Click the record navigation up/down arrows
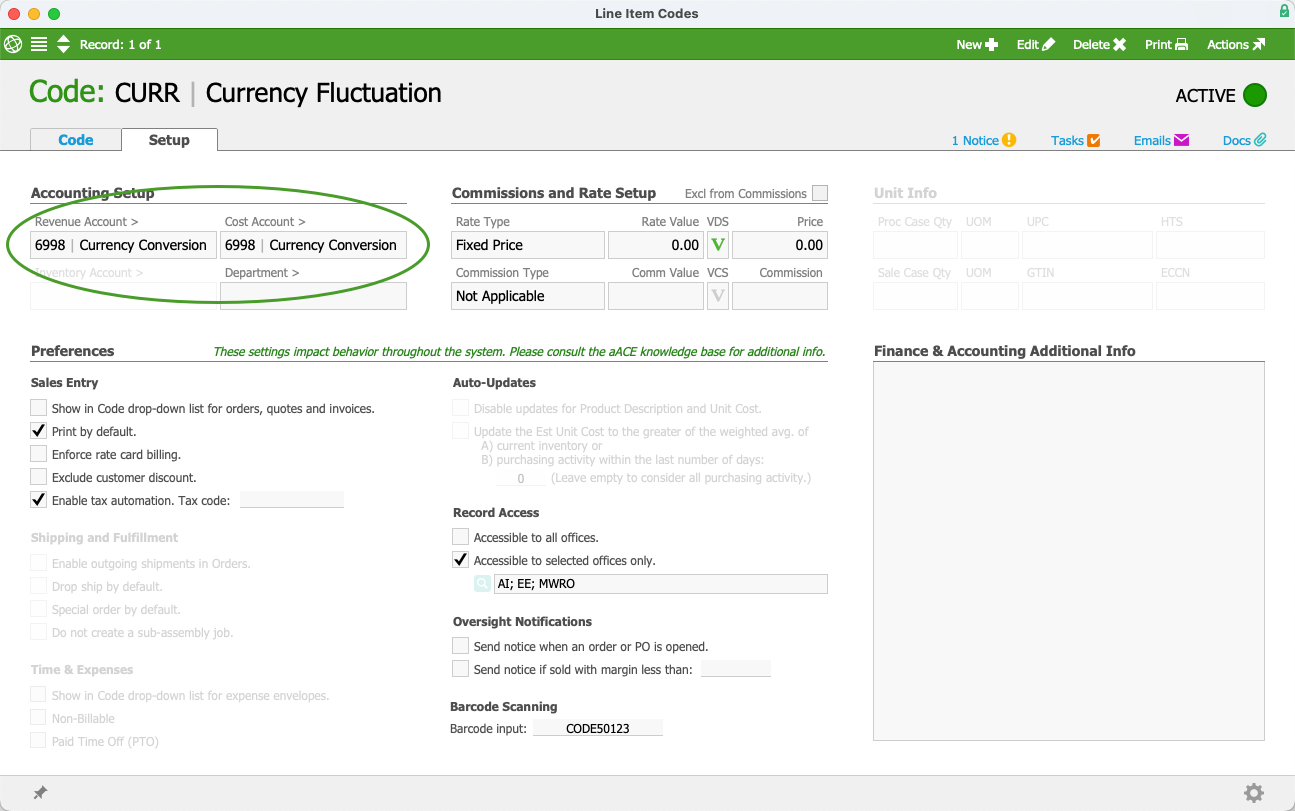 (63, 44)
